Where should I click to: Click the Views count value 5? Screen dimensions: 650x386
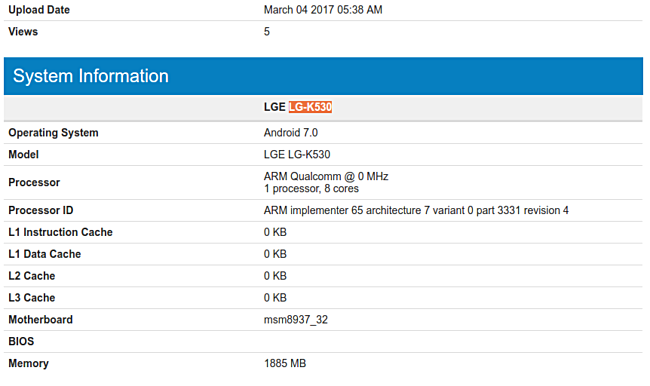coord(267,32)
